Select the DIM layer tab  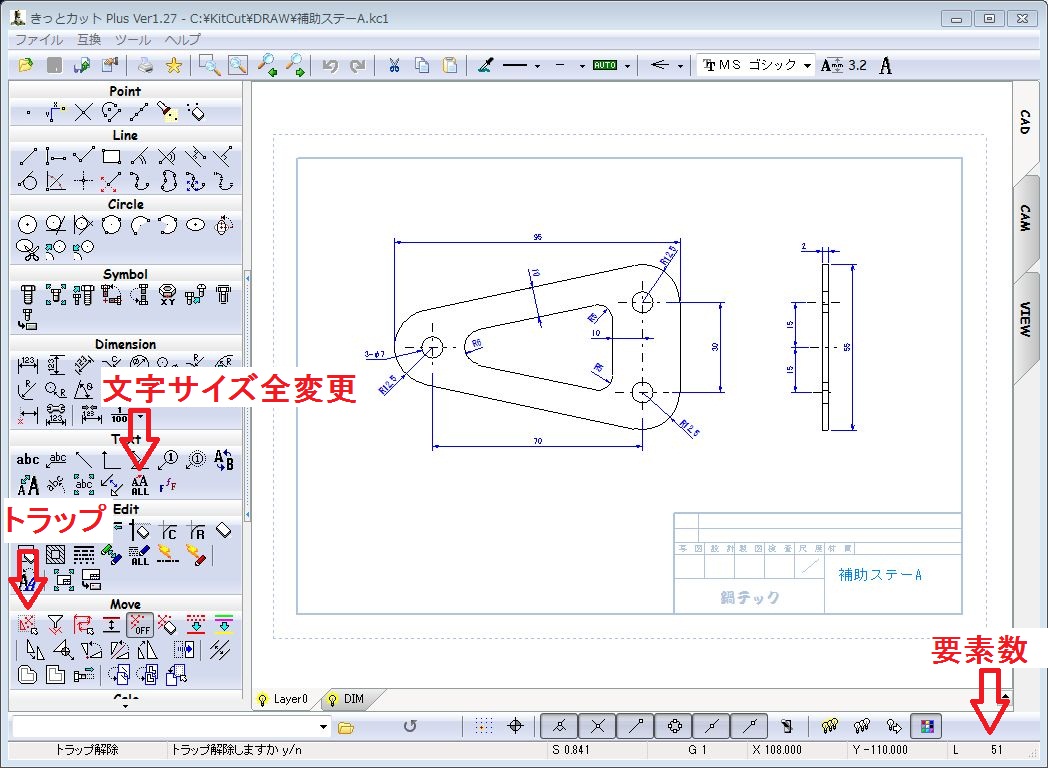point(354,699)
